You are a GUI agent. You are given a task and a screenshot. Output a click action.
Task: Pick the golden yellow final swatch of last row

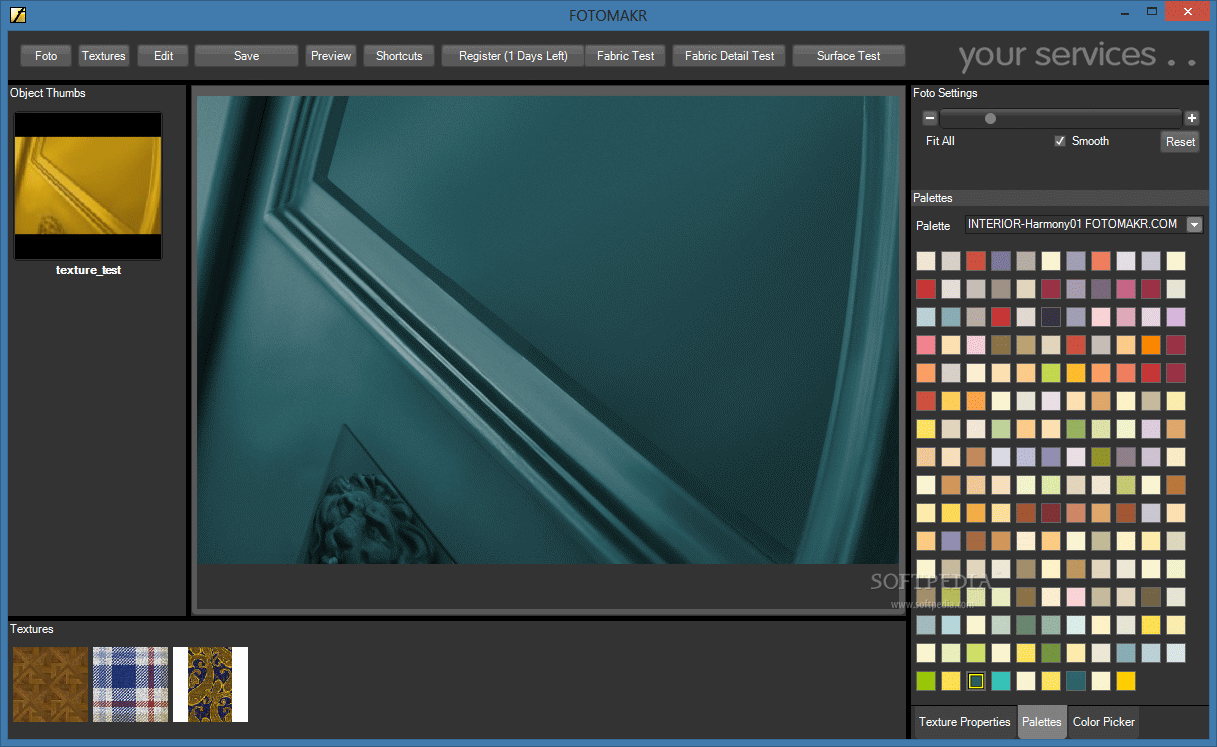pos(1126,681)
